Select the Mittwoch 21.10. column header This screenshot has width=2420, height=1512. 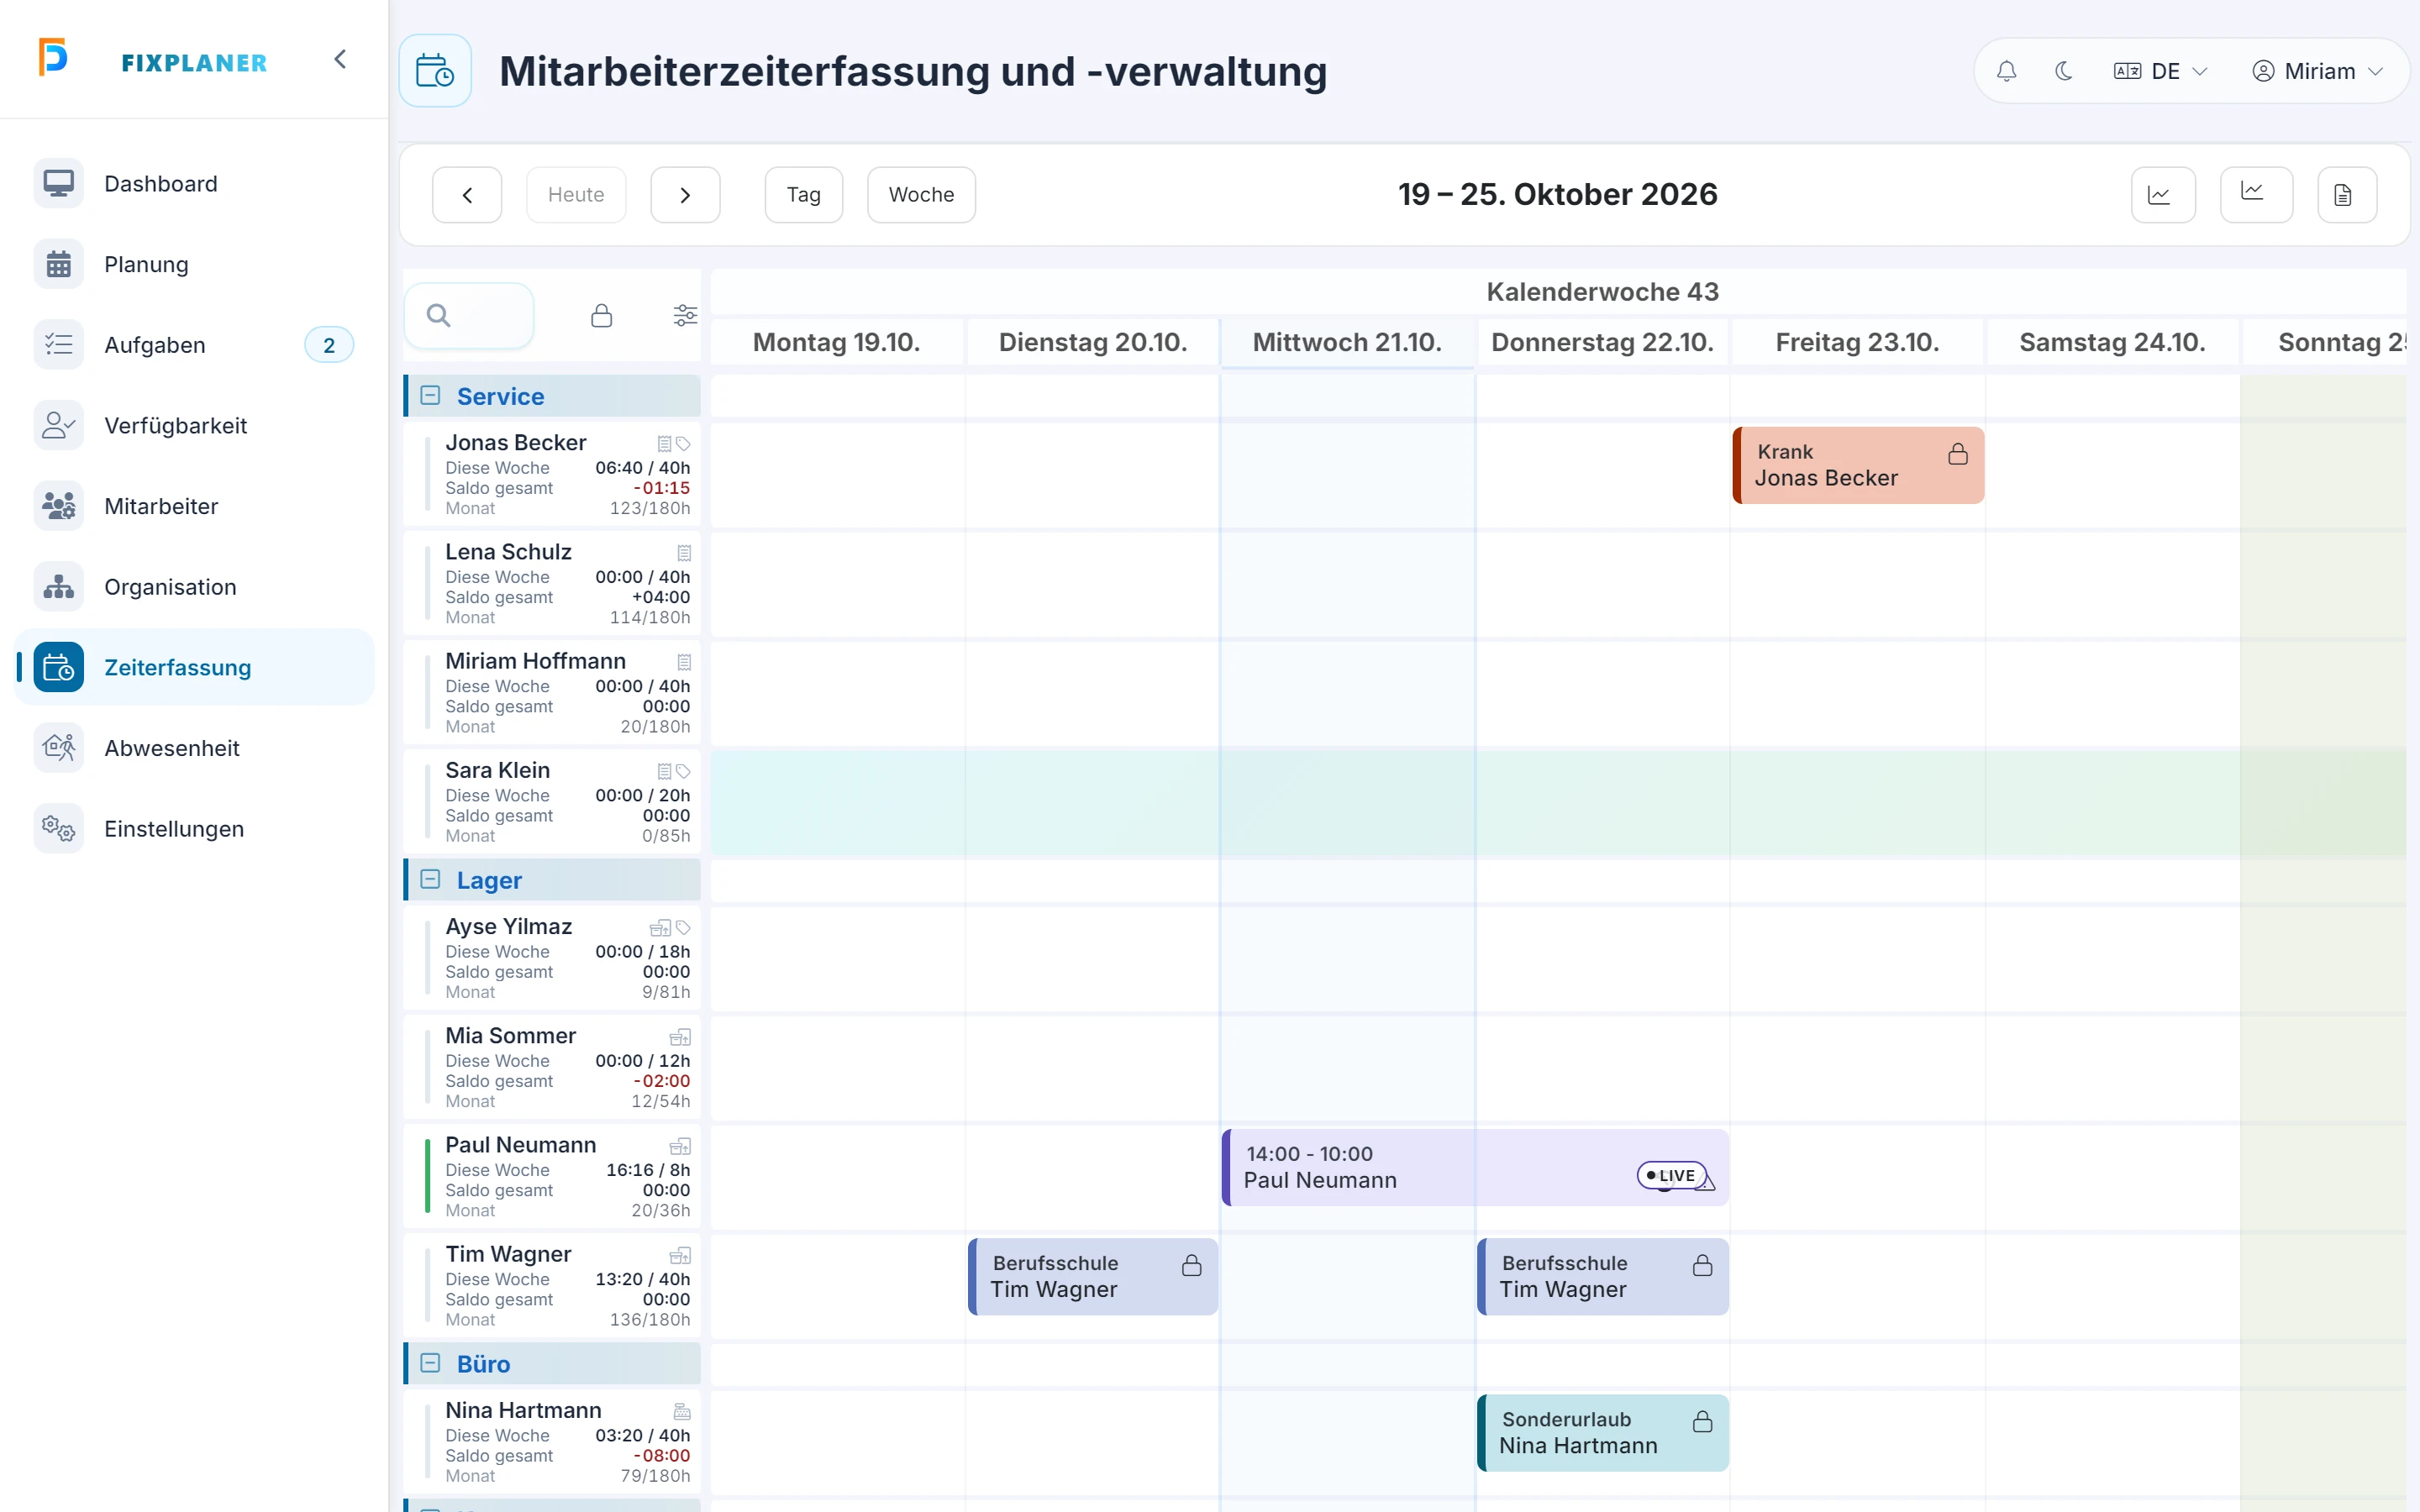pos(1347,343)
